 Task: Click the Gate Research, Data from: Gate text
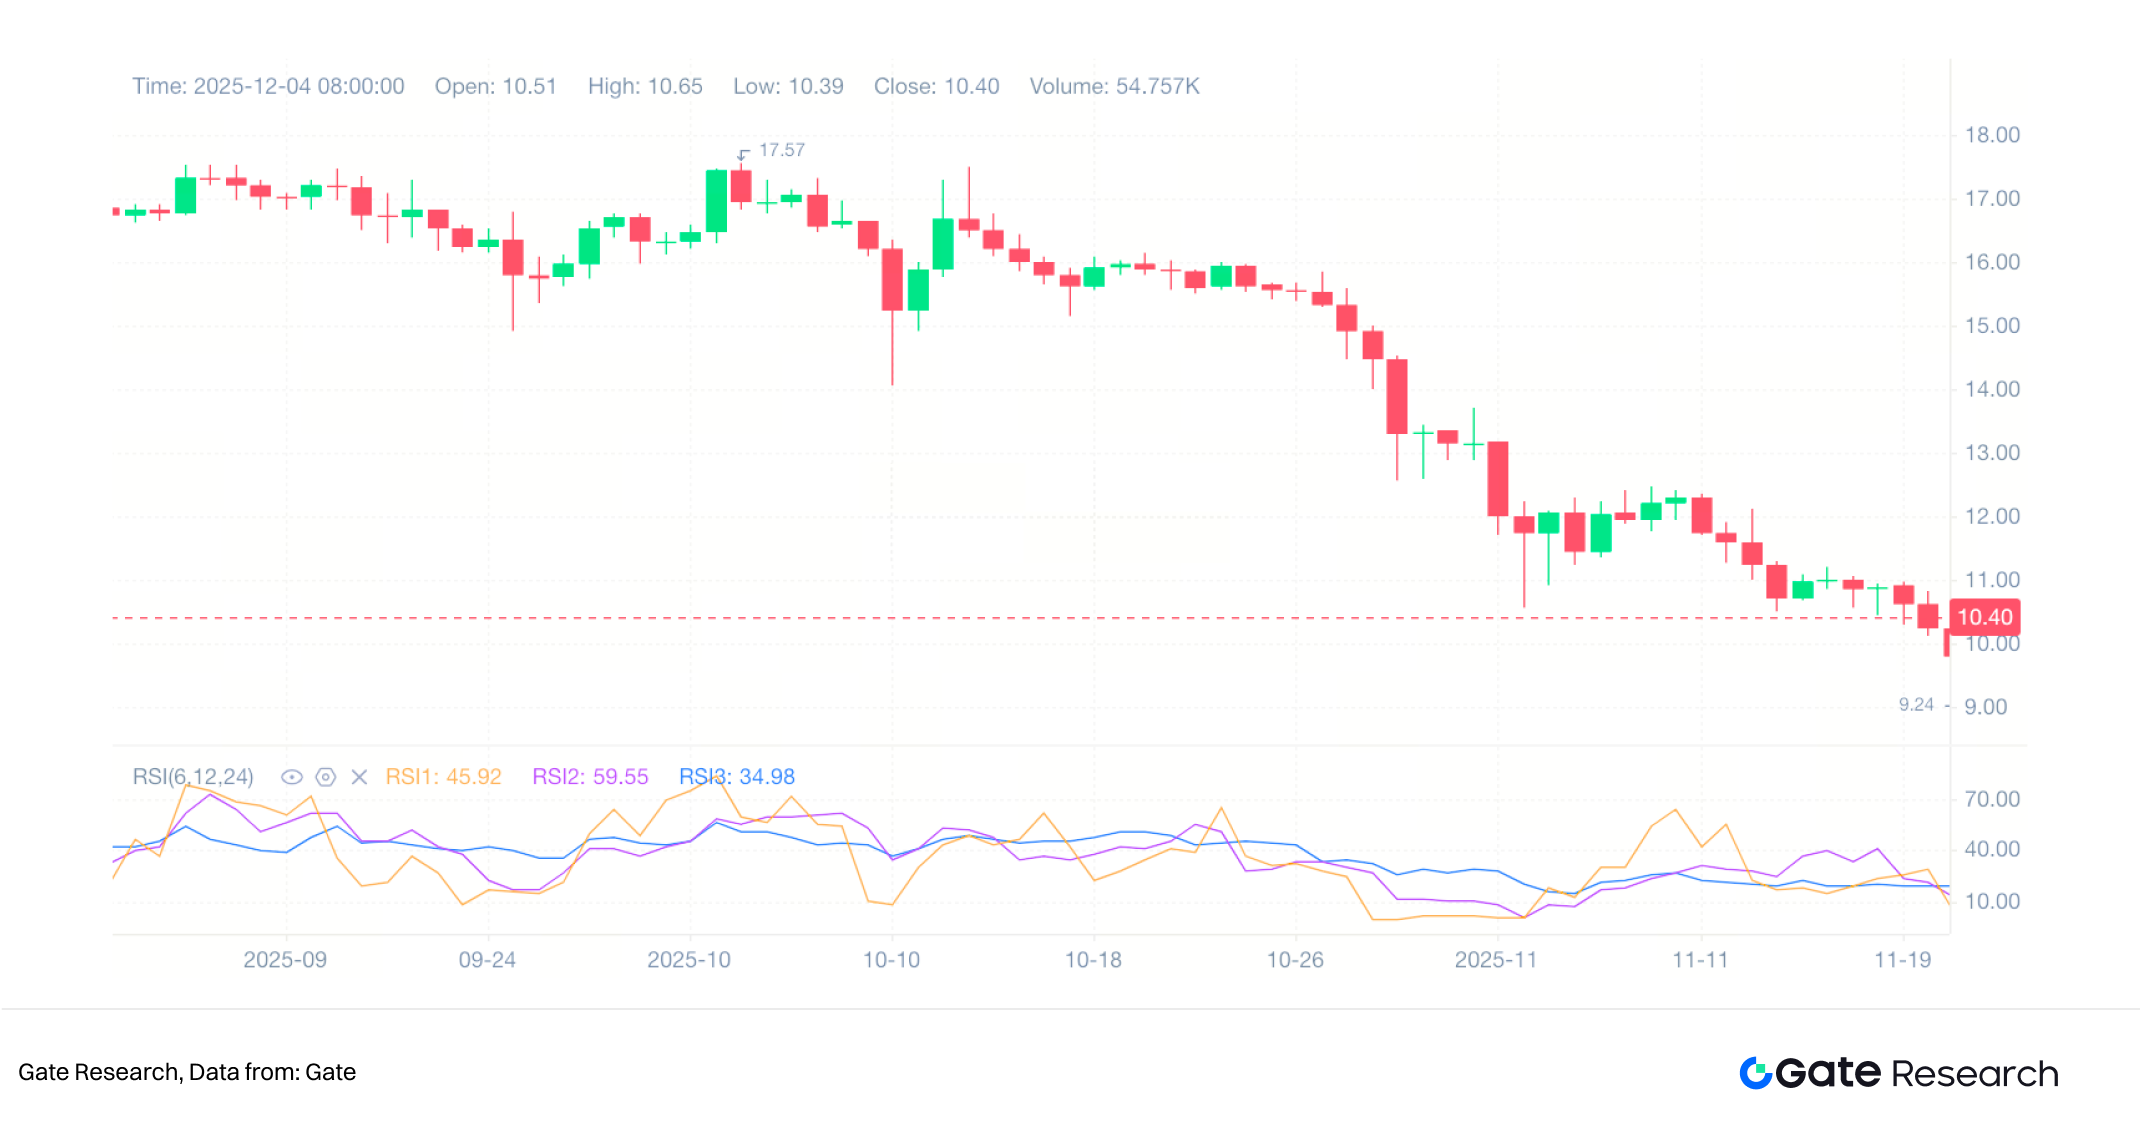(x=187, y=1072)
